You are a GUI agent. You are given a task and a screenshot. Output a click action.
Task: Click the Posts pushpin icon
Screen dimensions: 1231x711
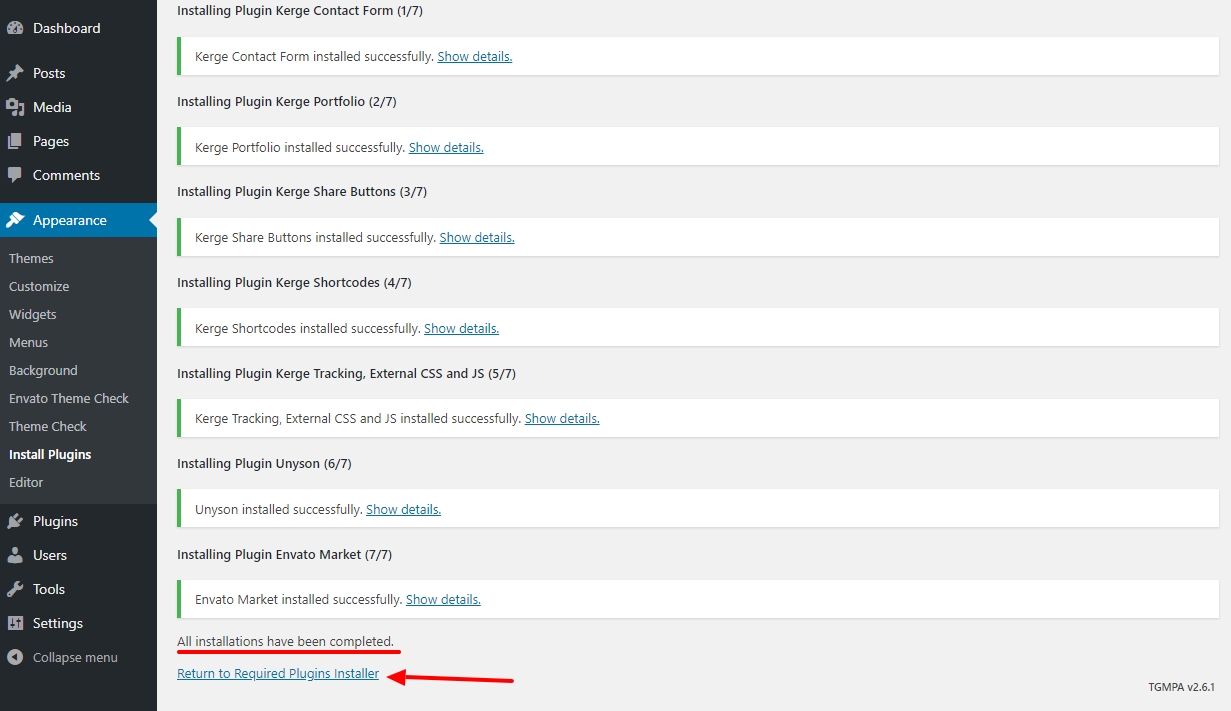click(x=15, y=73)
